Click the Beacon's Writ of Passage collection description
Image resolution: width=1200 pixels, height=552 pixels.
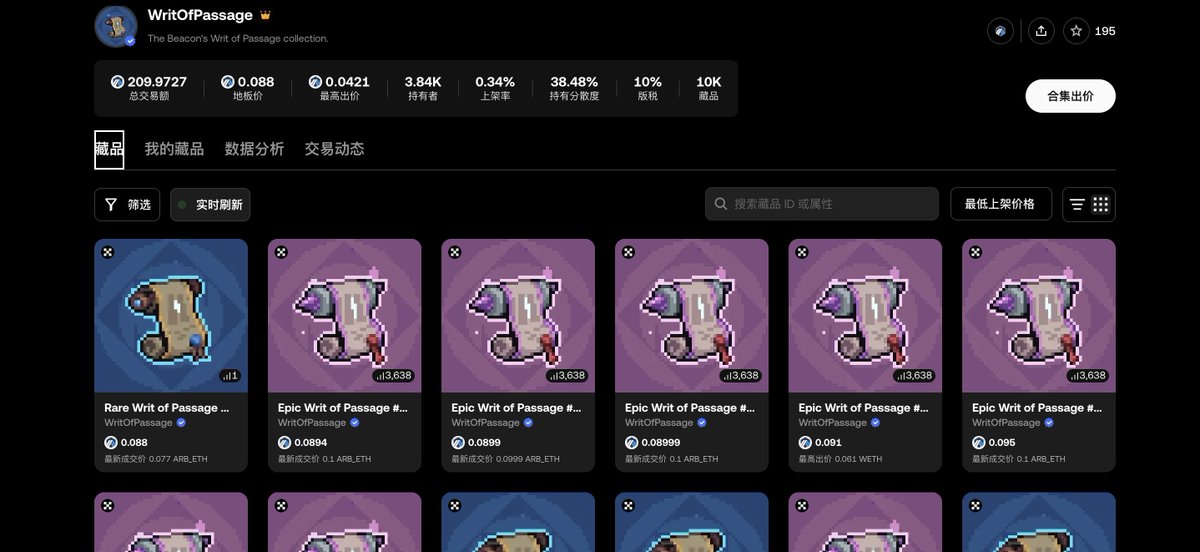238,38
